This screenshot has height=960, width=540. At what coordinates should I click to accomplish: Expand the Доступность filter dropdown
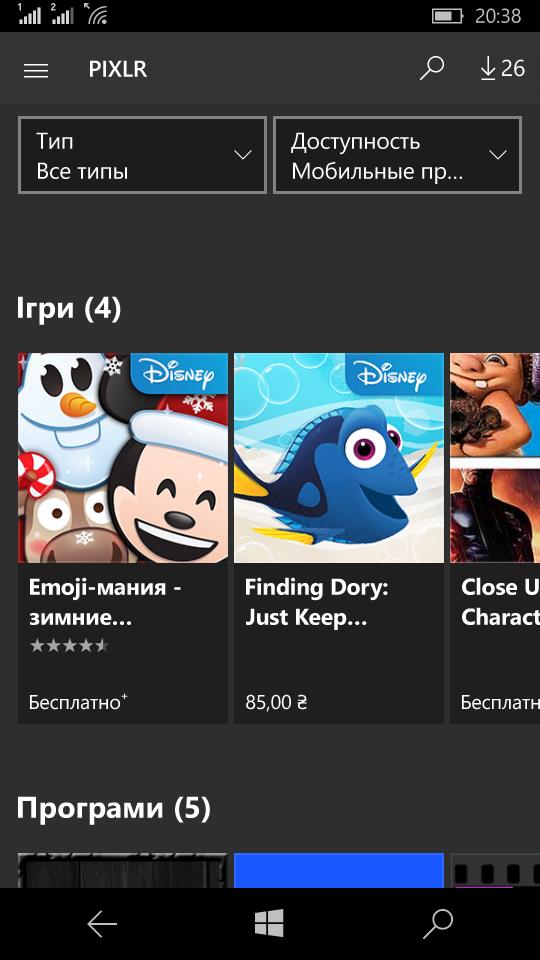coord(397,156)
